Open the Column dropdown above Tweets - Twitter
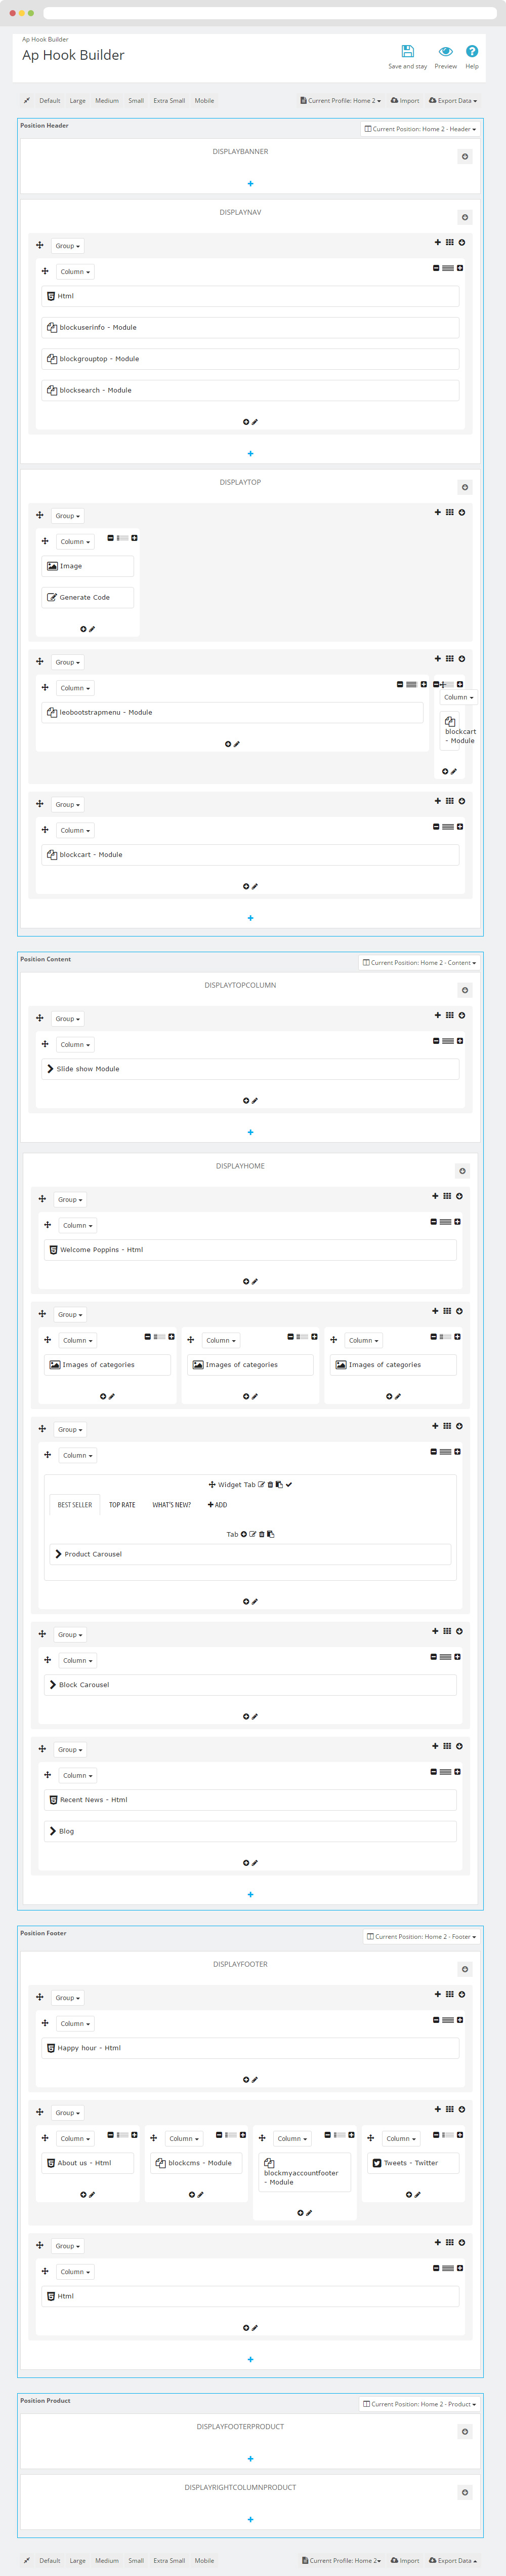 click(401, 2138)
